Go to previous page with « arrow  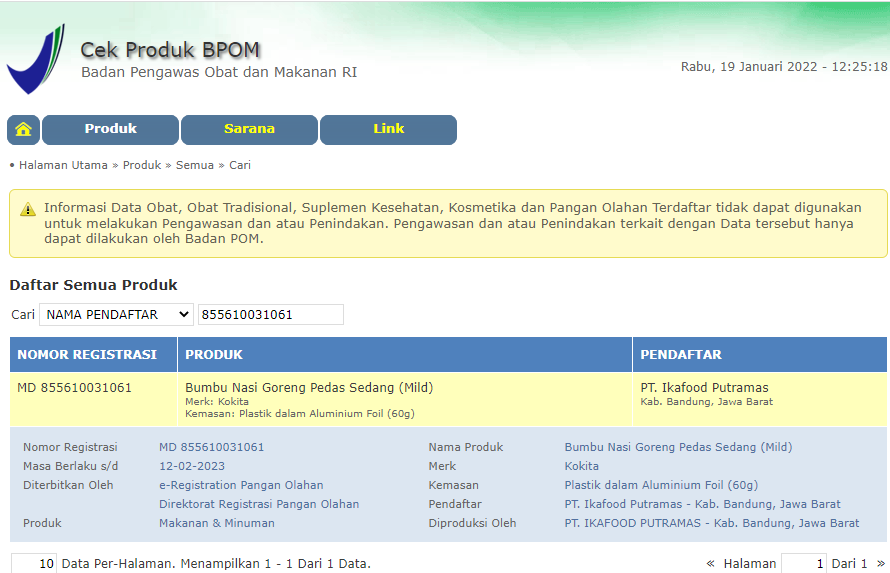(x=710, y=563)
